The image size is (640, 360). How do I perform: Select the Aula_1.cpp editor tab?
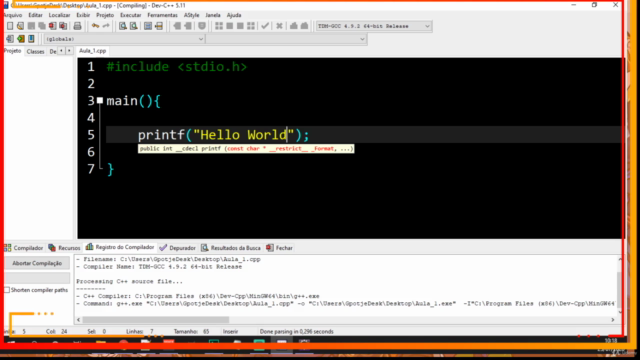[93, 51]
